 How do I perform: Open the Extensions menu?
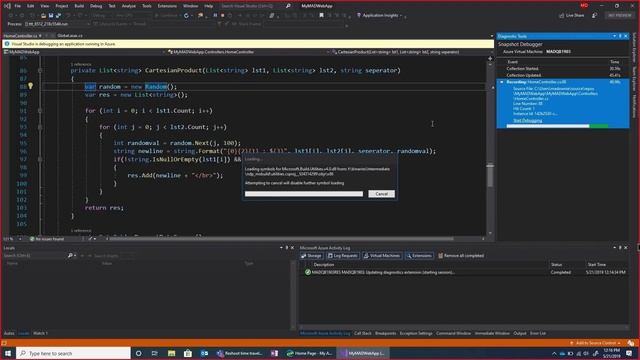pos(167,6)
